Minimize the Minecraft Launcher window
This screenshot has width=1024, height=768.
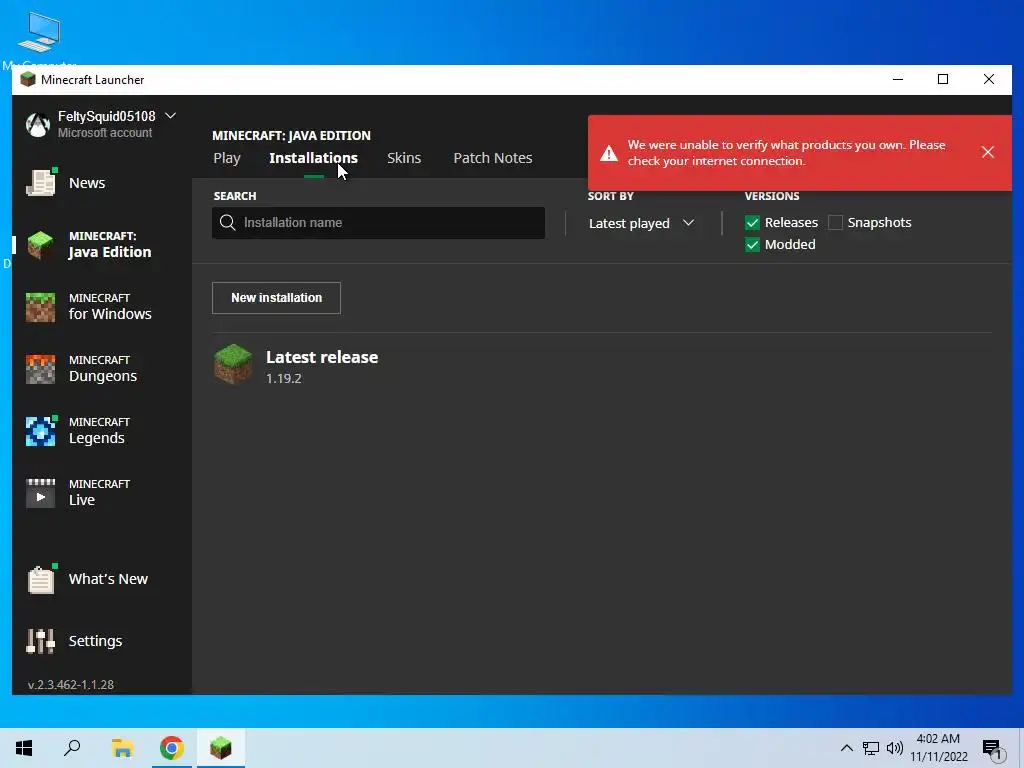898,80
